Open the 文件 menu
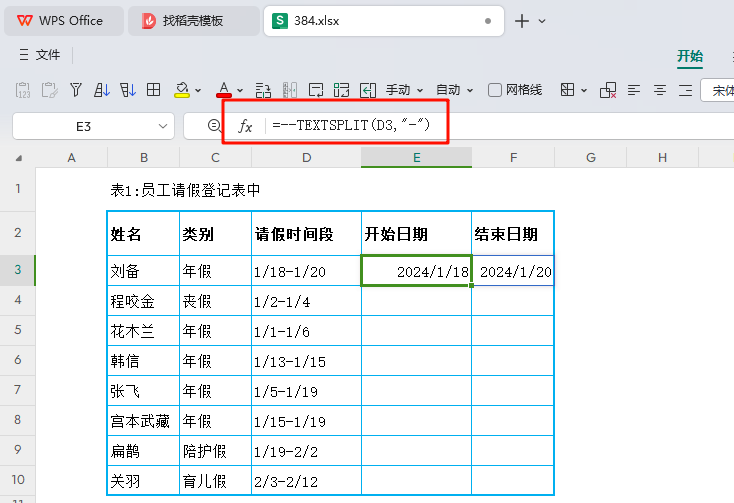The width and height of the screenshot is (734, 503). [40, 55]
